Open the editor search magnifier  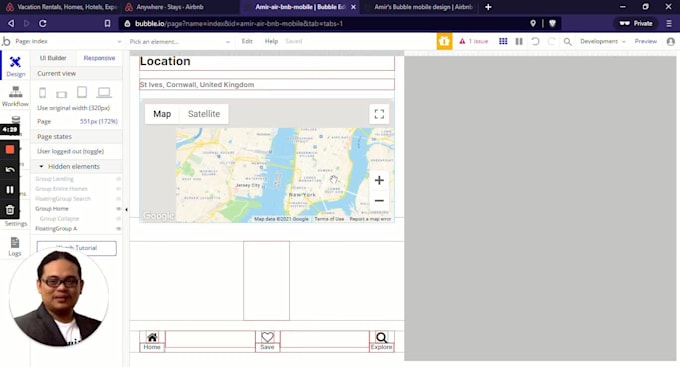(x=567, y=42)
